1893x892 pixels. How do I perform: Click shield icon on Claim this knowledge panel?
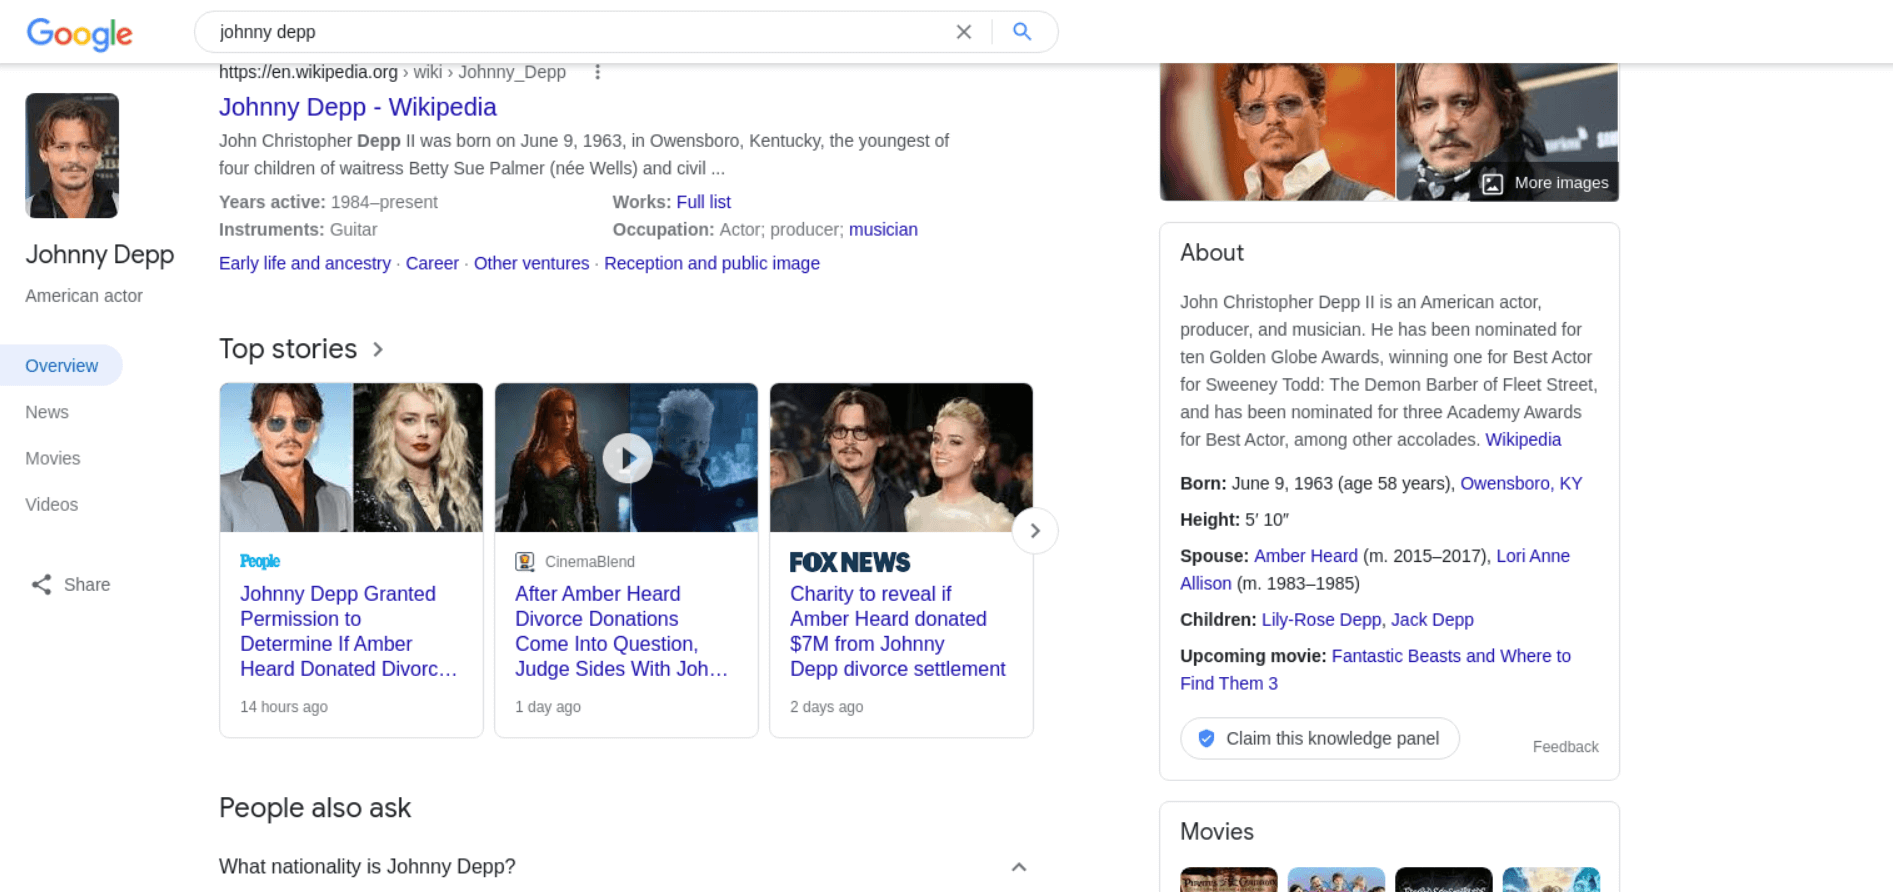pyautogui.click(x=1206, y=739)
